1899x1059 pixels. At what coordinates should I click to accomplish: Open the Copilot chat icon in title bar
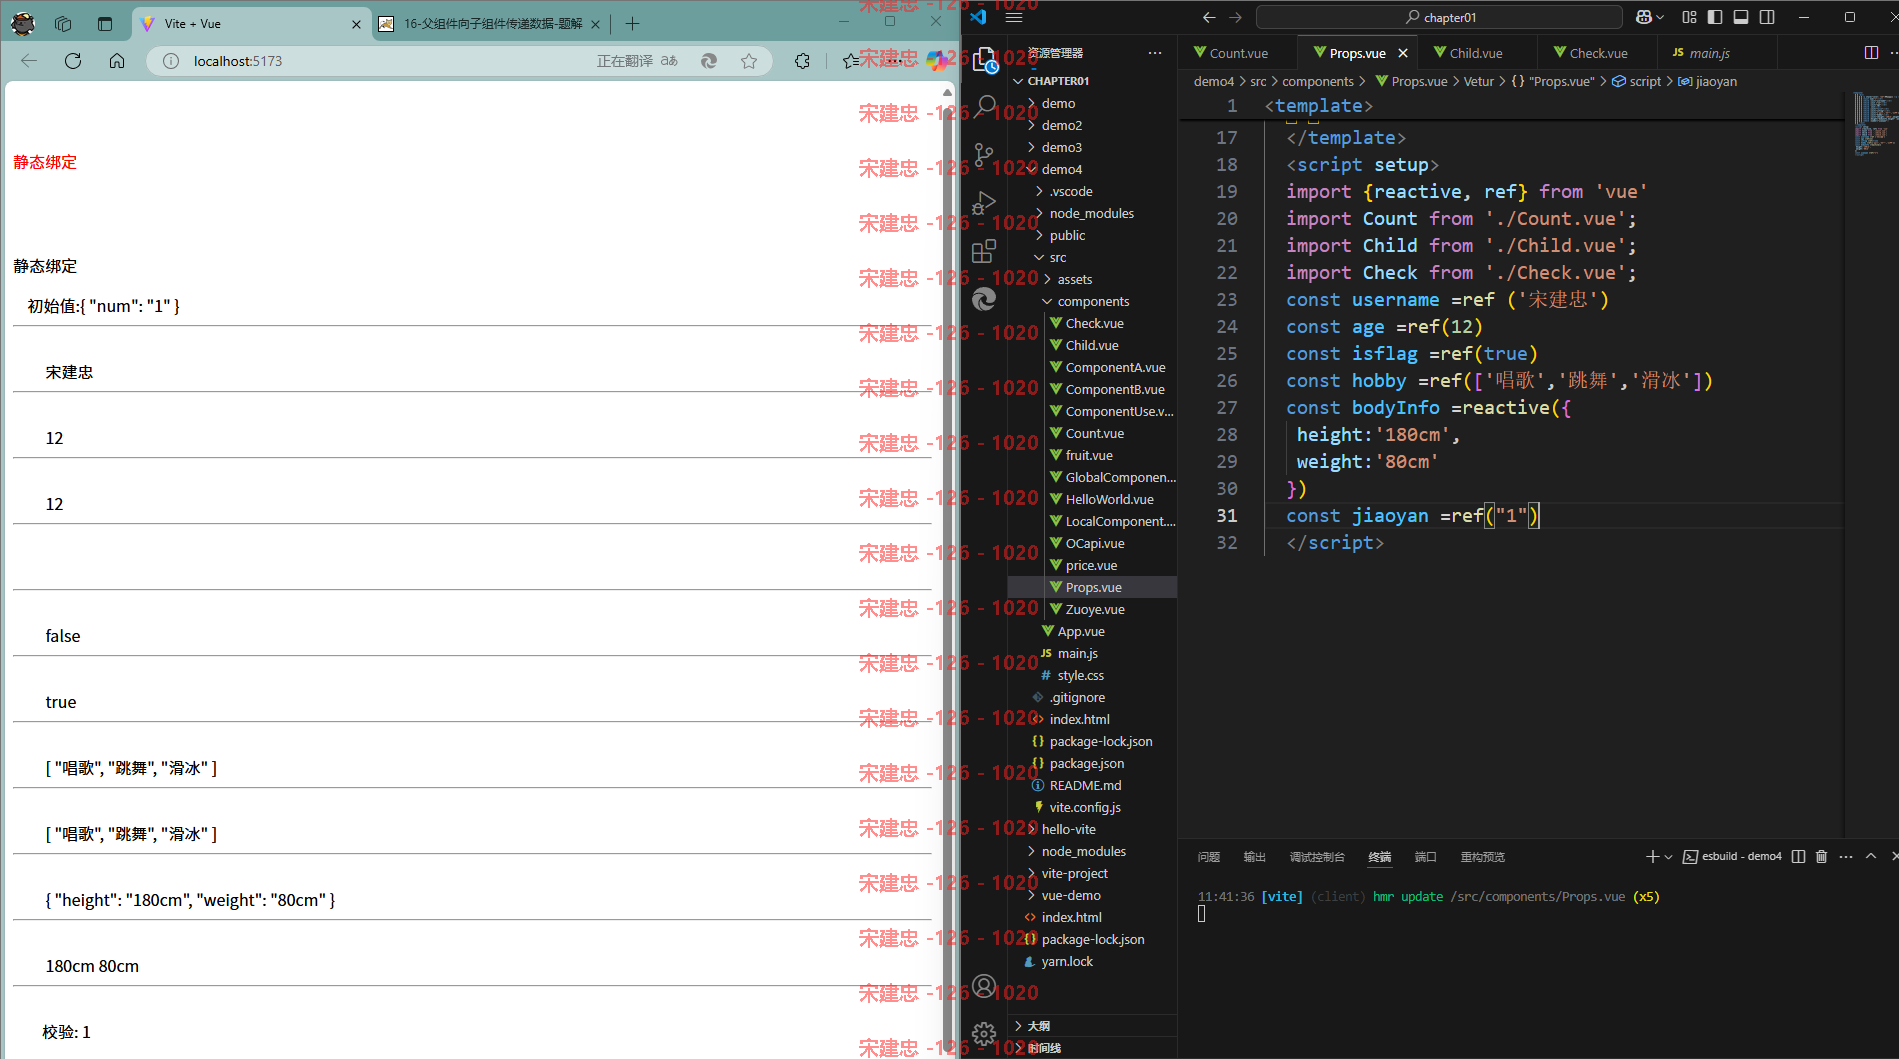tap(1643, 17)
